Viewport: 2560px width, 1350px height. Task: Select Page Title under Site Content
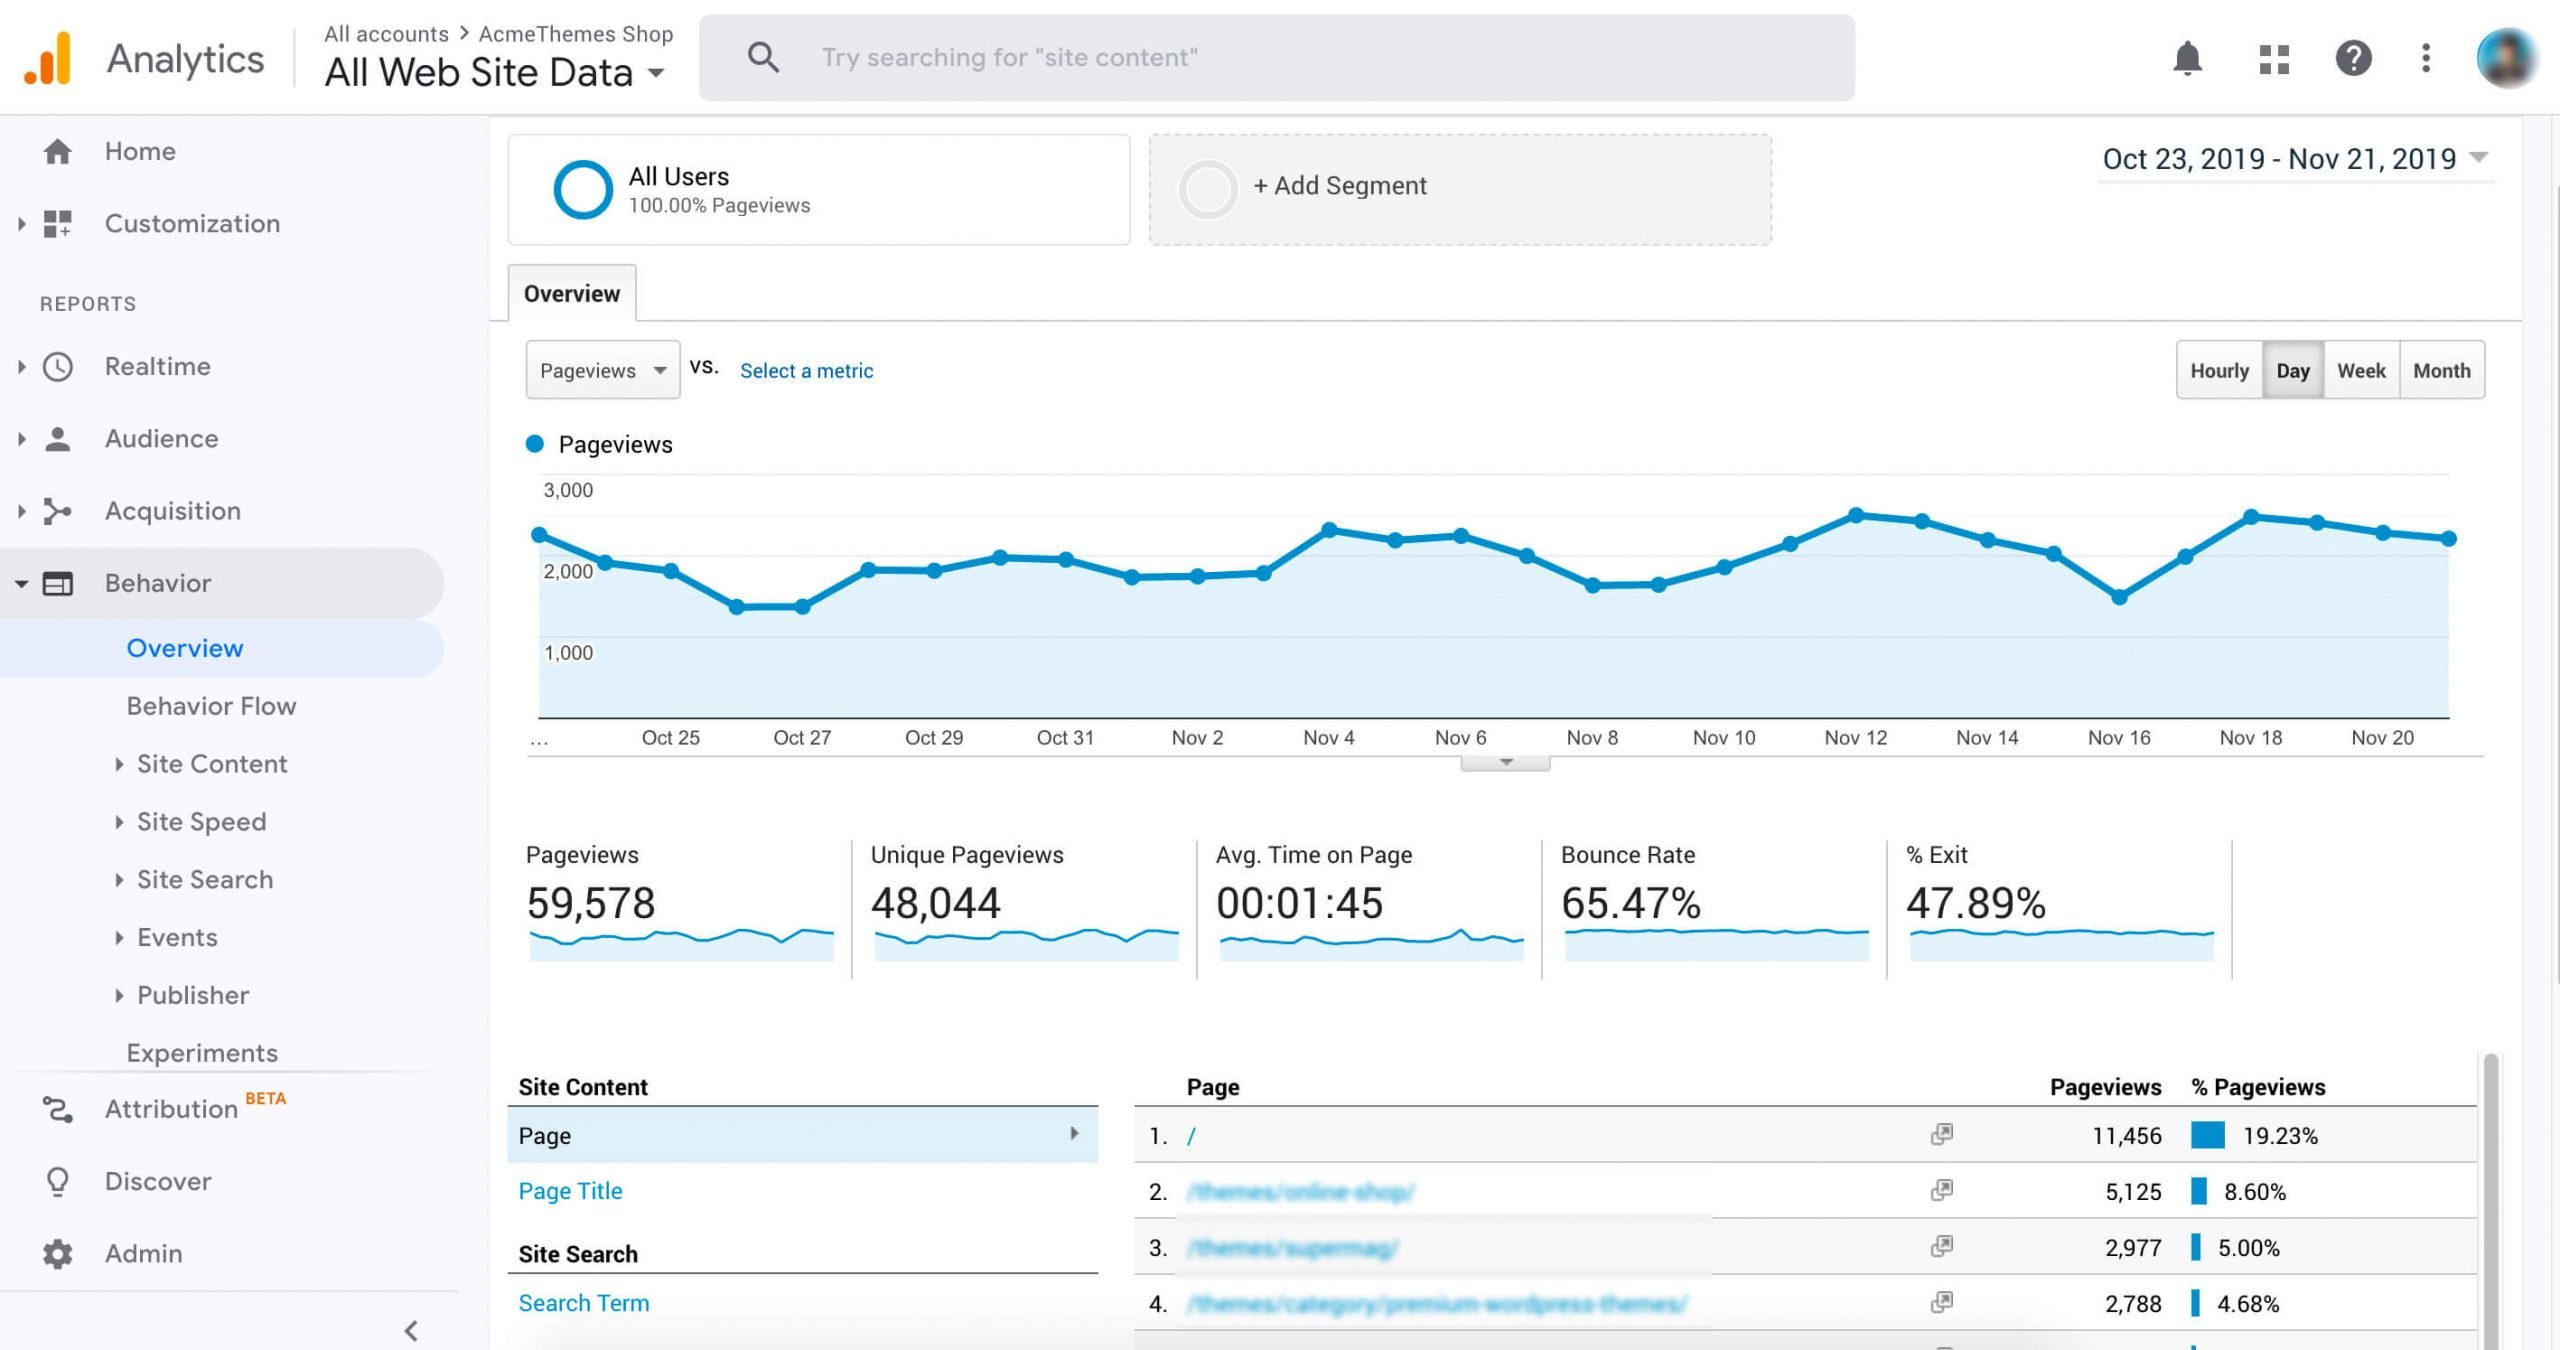(569, 1191)
